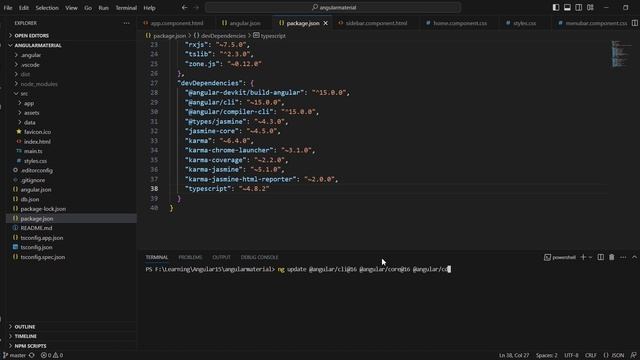The height and width of the screenshot is (360, 640).
Task: Open package-lock.json file
Action: coord(43,209)
